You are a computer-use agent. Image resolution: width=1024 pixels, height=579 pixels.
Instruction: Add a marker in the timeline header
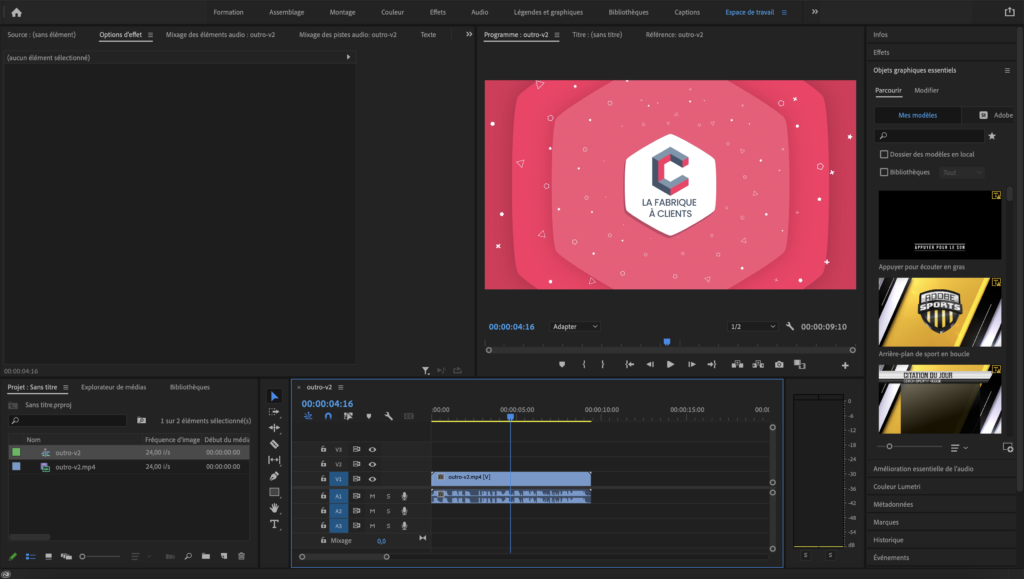368,416
